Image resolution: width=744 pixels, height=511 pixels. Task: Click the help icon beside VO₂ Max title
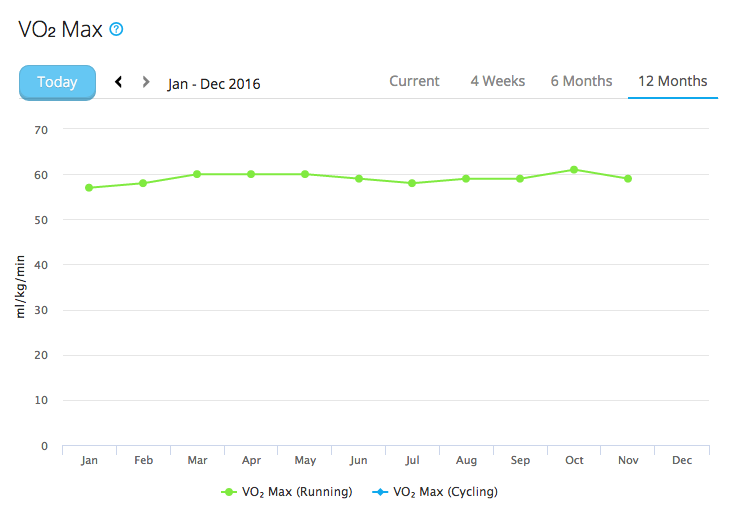tap(116, 29)
